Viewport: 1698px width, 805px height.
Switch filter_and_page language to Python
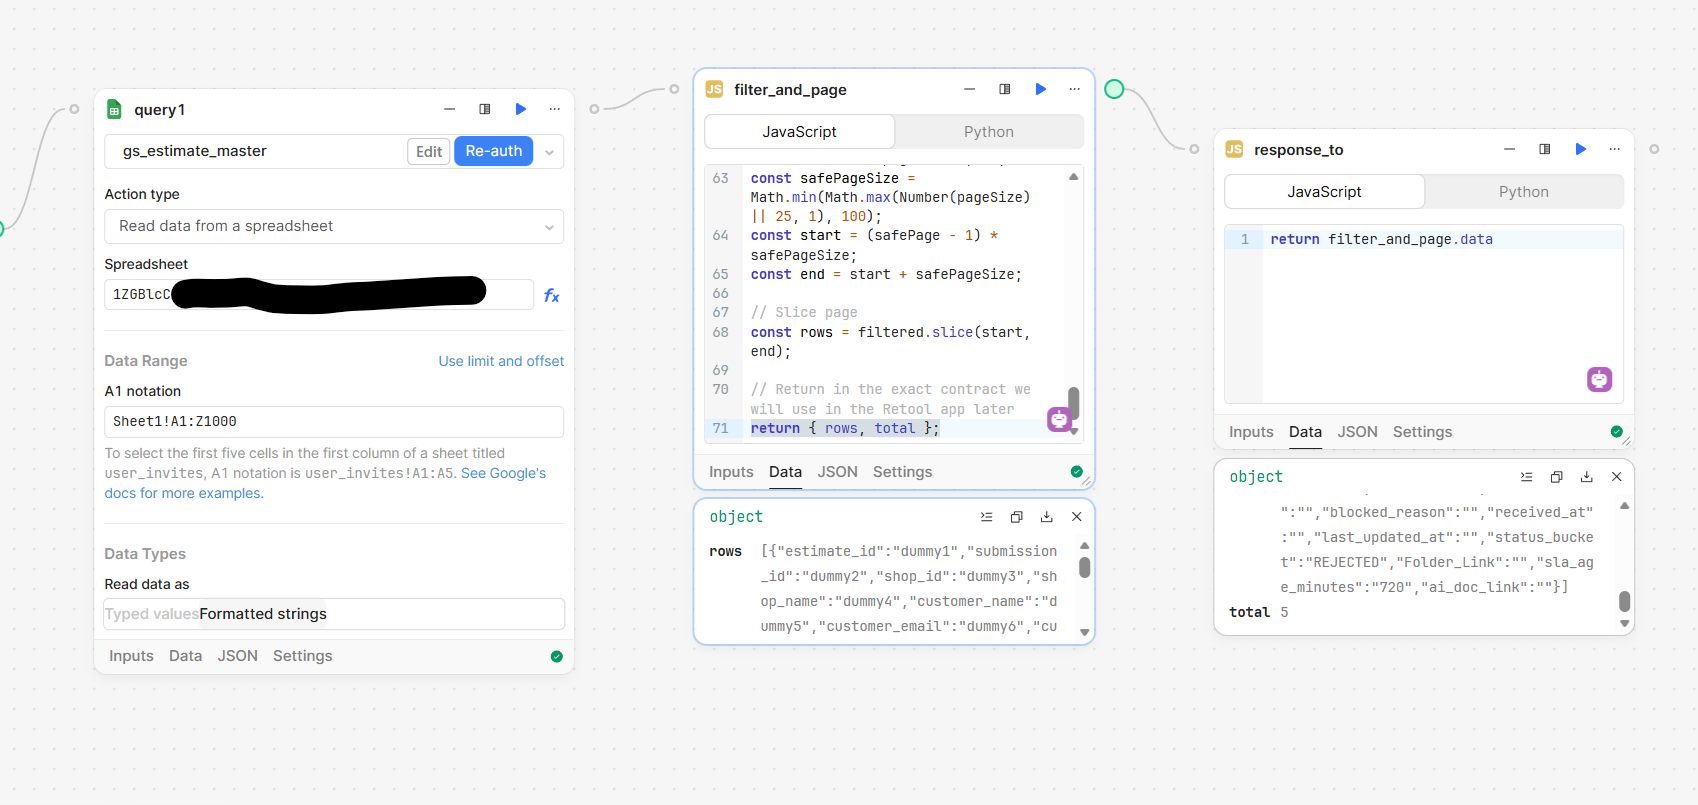click(988, 132)
